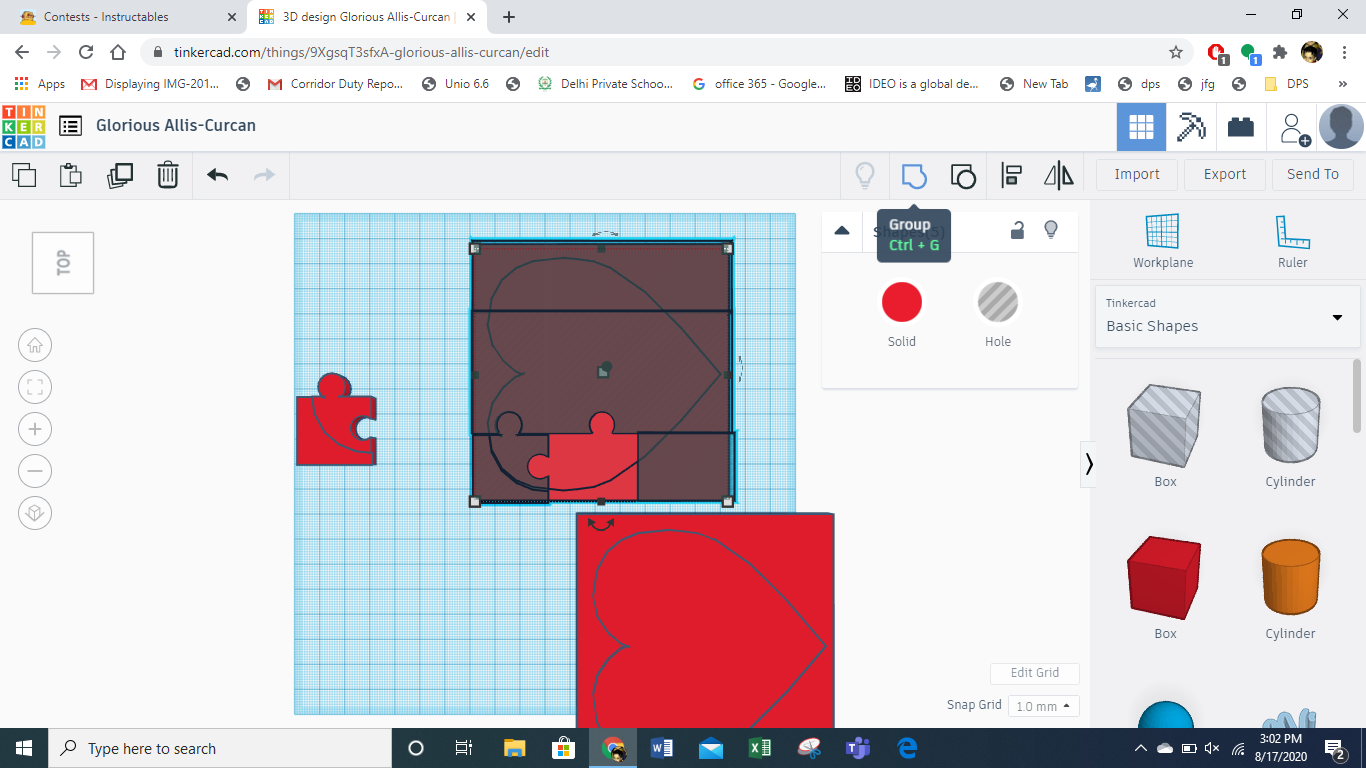
Task: Redo the undone action
Action: (x=264, y=175)
